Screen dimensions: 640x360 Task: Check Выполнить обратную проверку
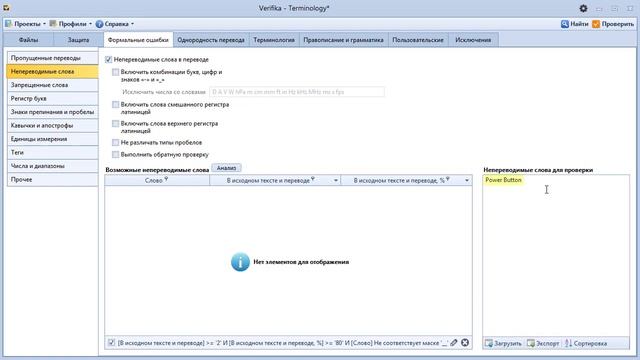pyautogui.click(x=116, y=155)
